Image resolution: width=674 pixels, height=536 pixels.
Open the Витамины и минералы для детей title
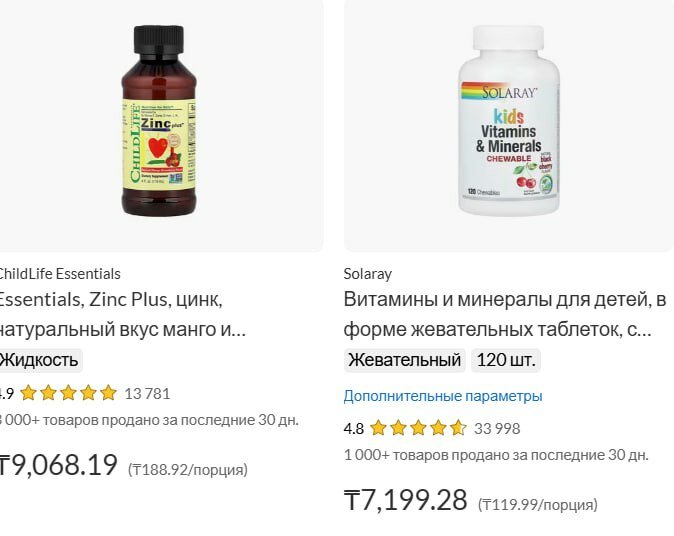click(x=505, y=314)
